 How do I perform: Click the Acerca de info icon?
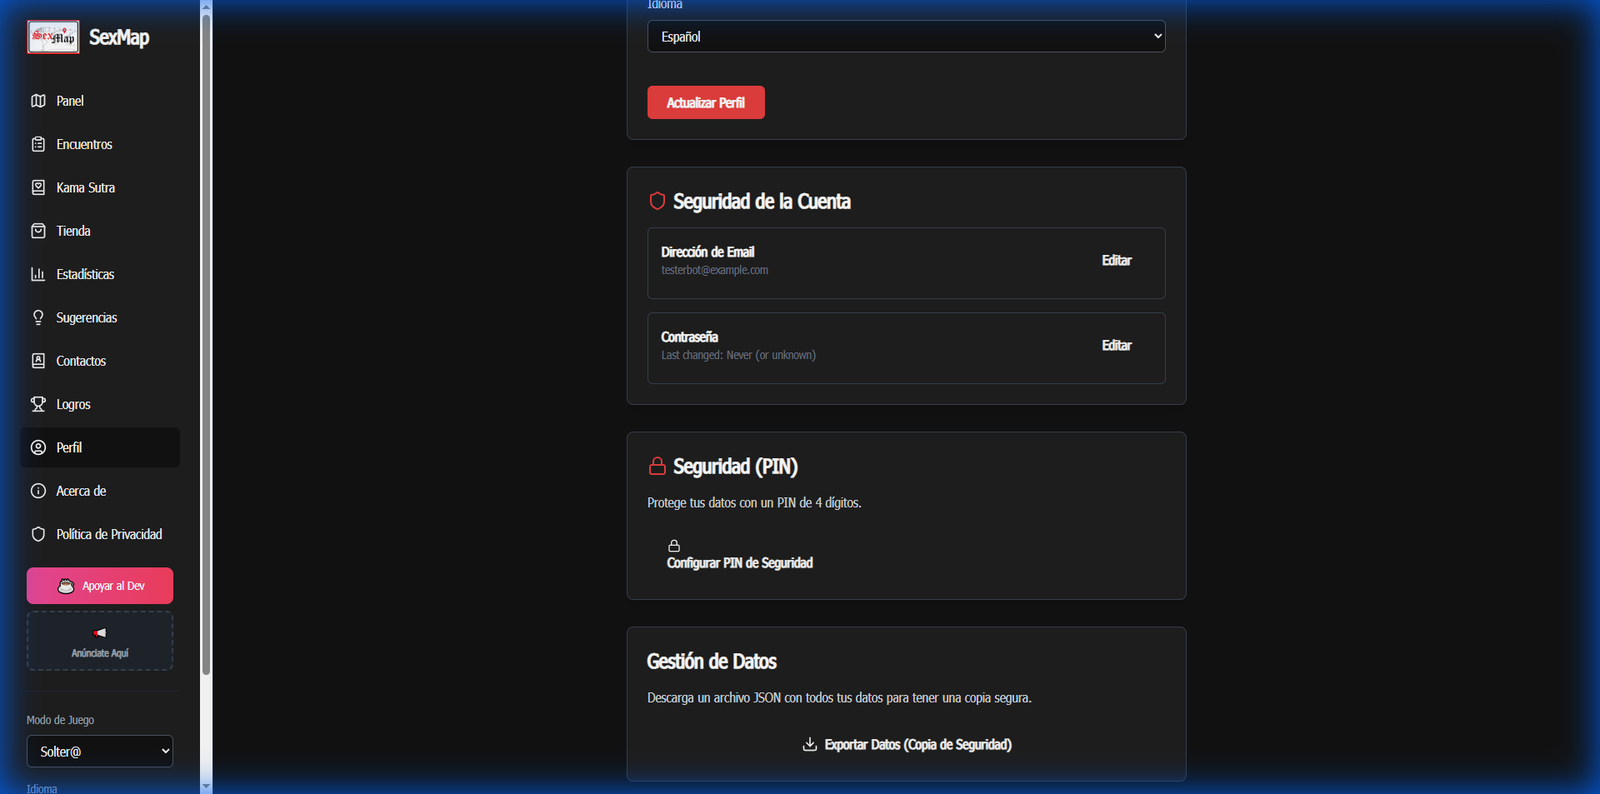coord(38,491)
